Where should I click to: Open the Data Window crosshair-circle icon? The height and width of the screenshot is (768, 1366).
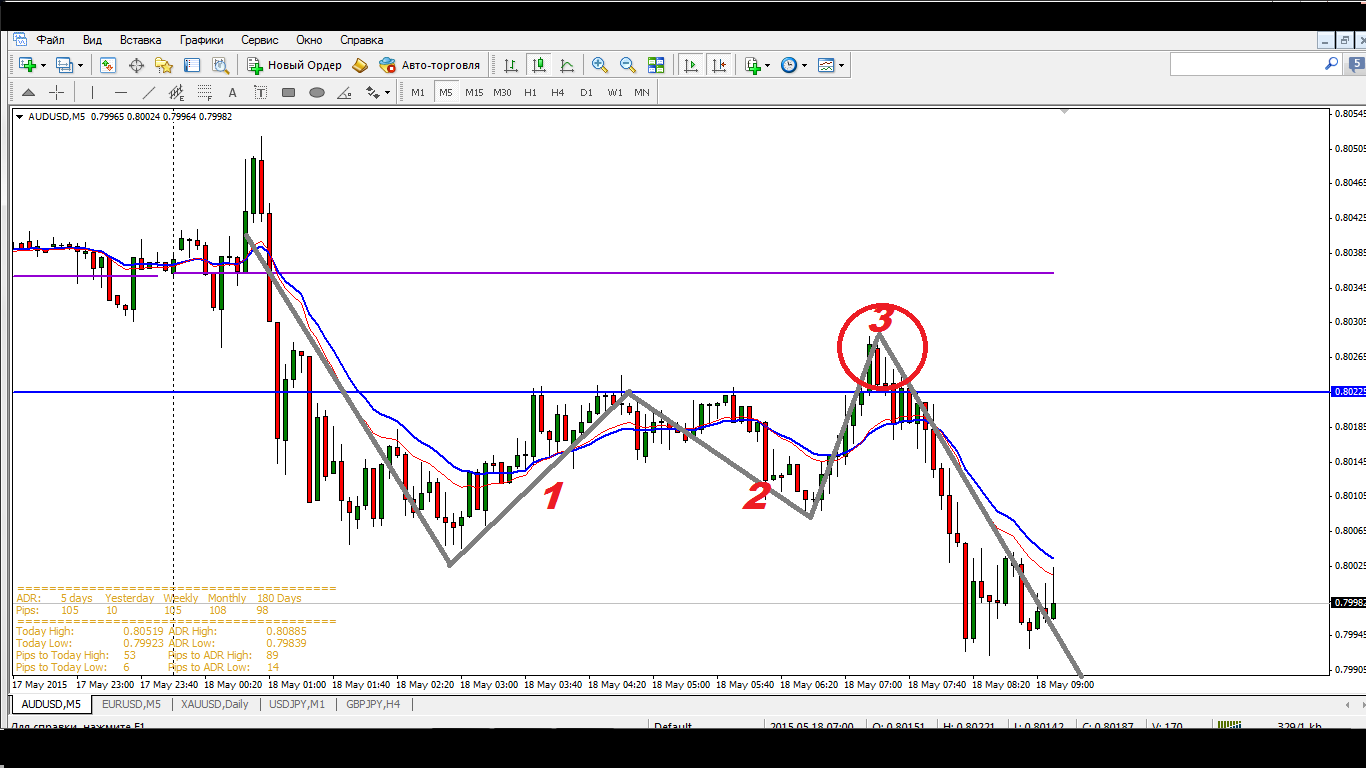point(136,65)
